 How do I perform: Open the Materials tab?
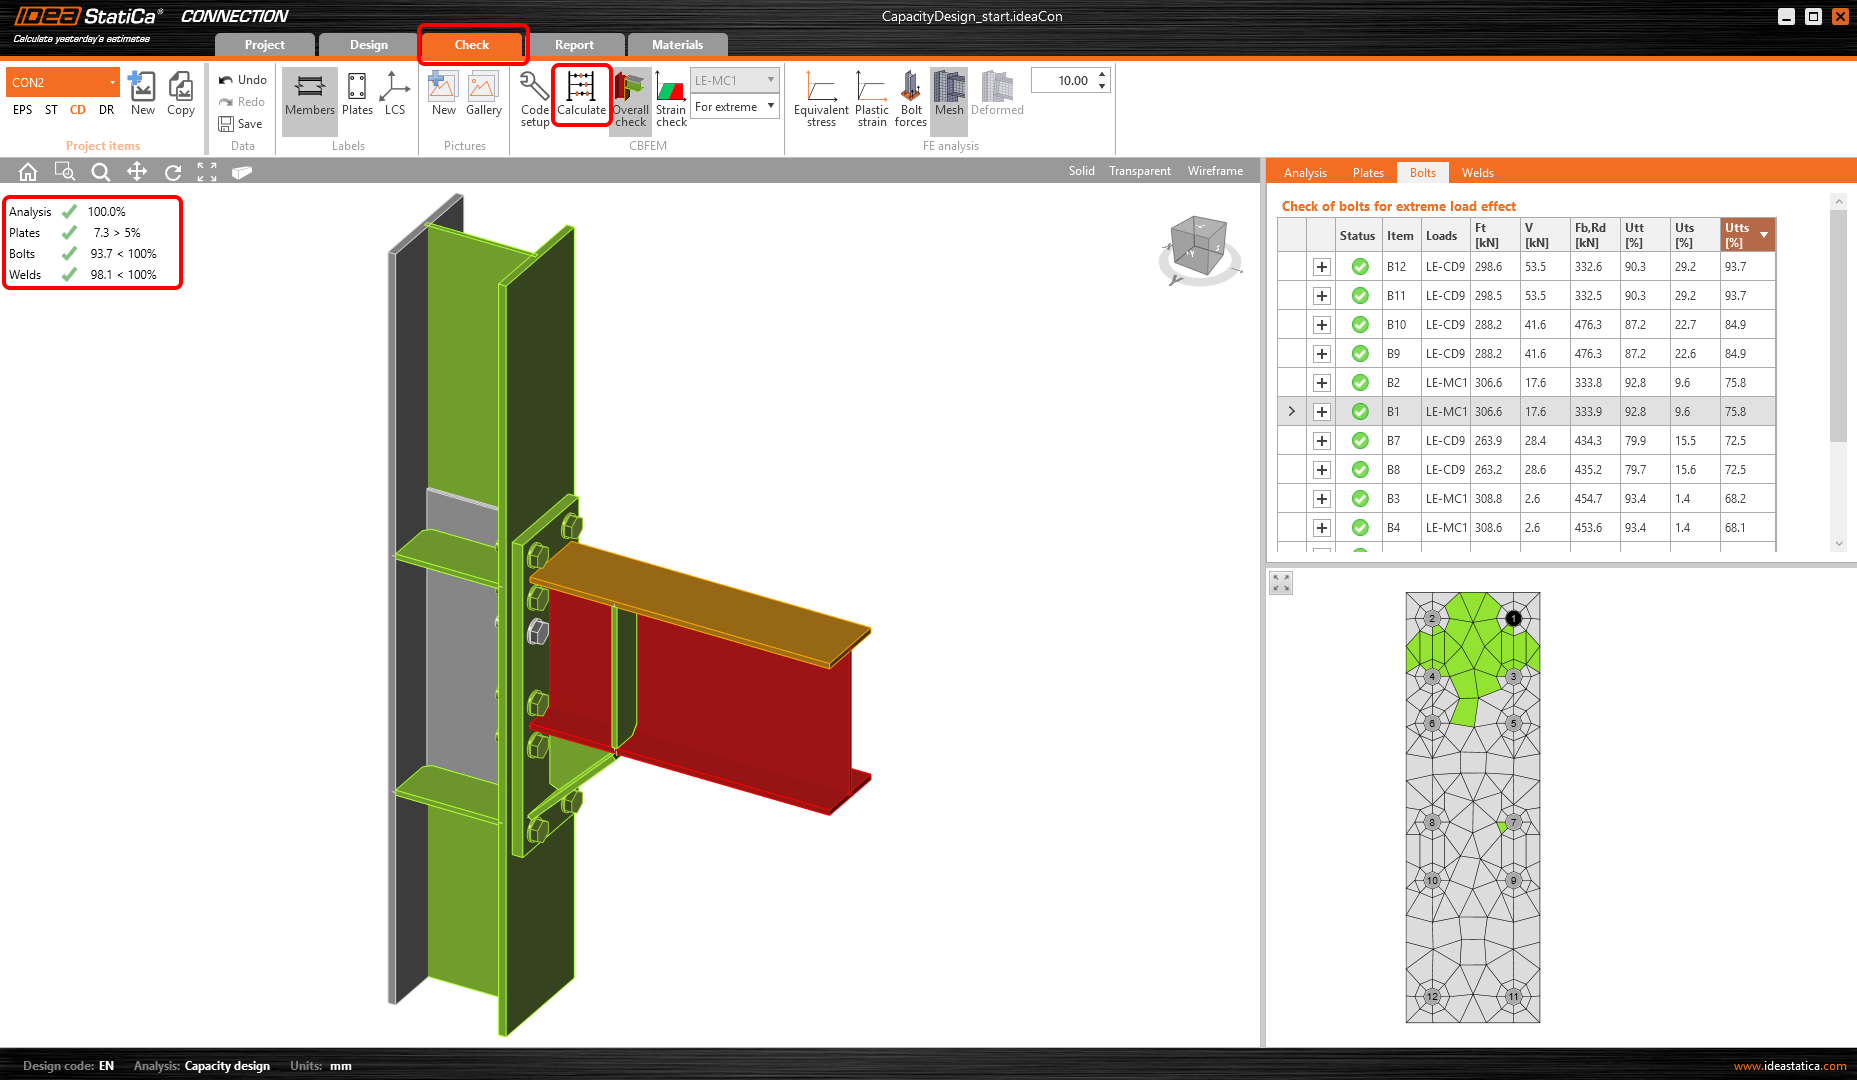(678, 45)
